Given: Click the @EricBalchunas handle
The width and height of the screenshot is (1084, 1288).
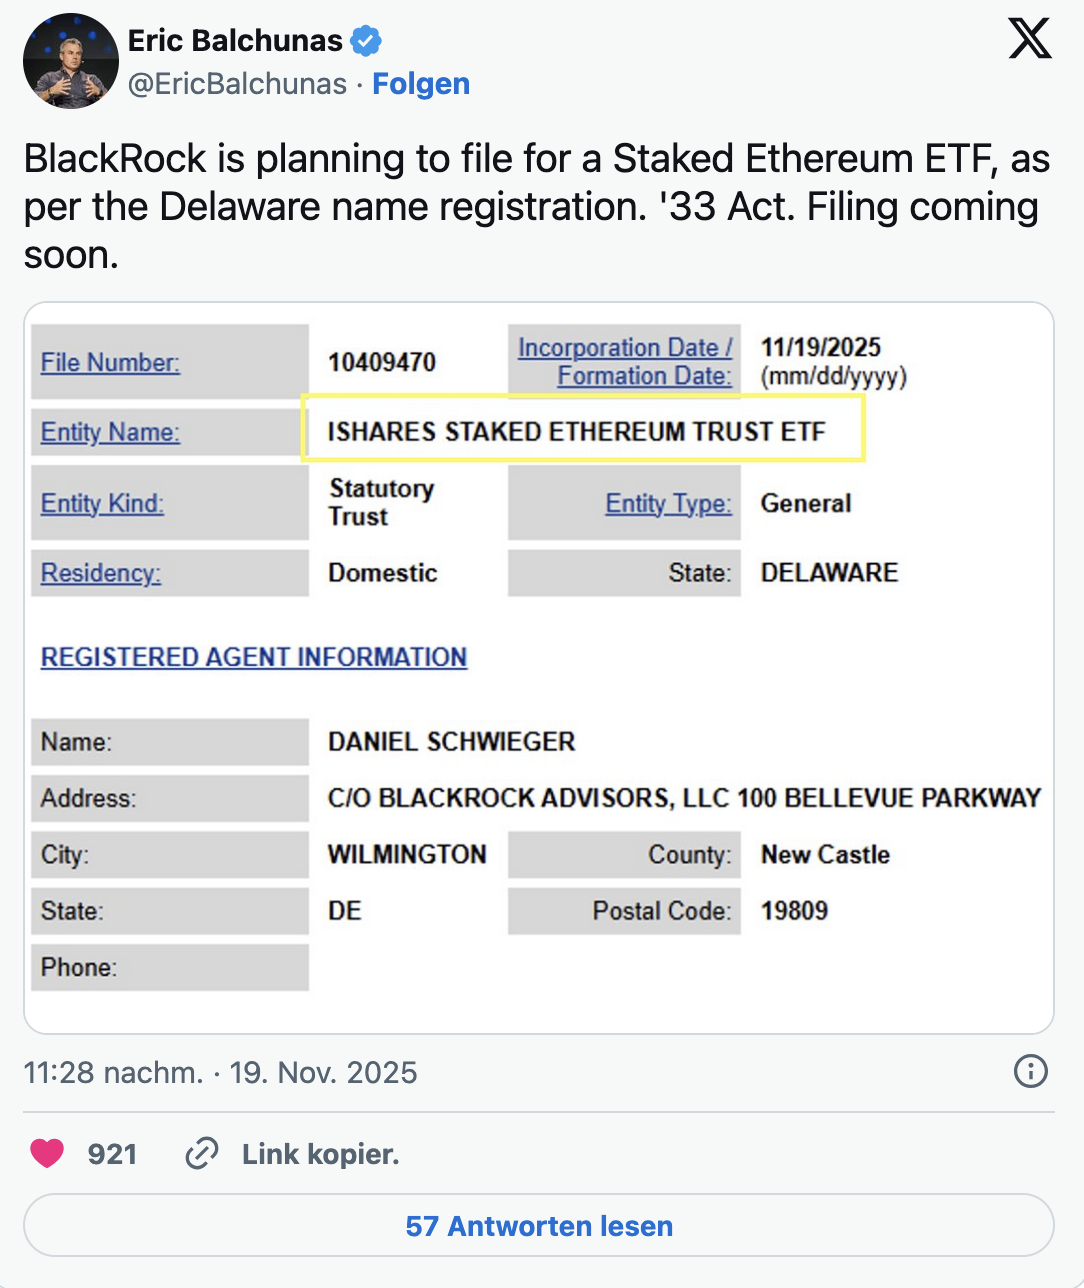Looking at the screenshot, I should 237,84.
